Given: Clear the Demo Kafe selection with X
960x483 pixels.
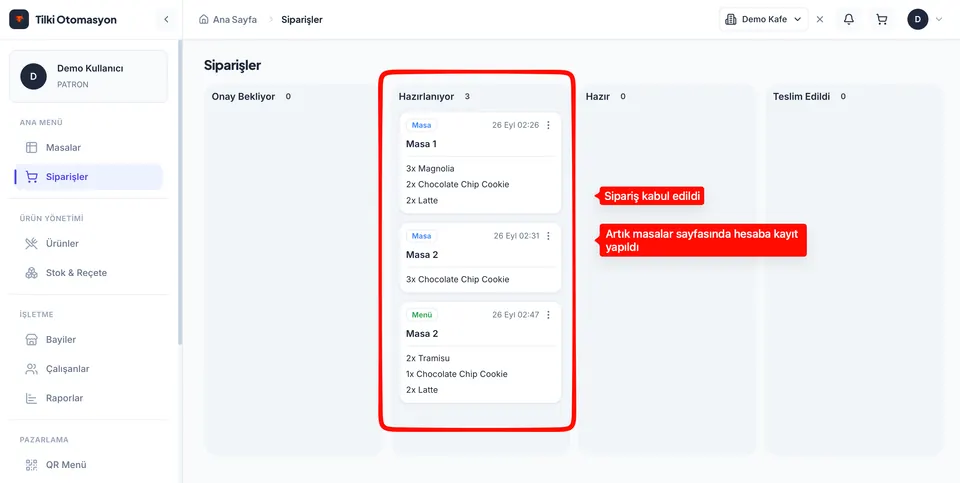Looking at the screenshot, I should point(820,20).
